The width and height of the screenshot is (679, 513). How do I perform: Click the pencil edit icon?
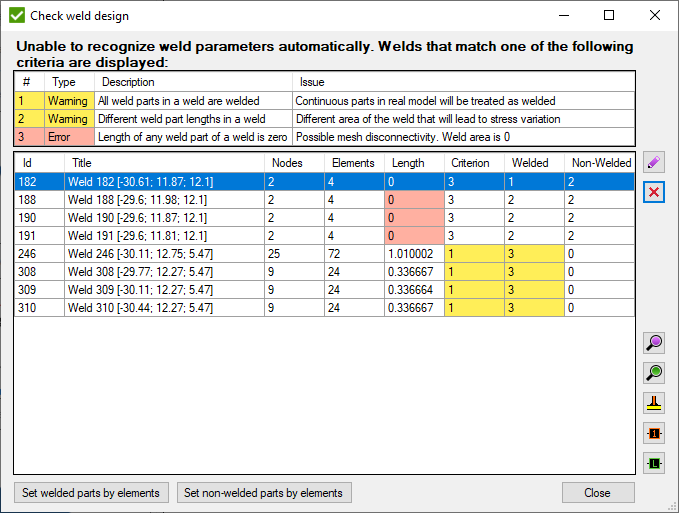point(654,163)
